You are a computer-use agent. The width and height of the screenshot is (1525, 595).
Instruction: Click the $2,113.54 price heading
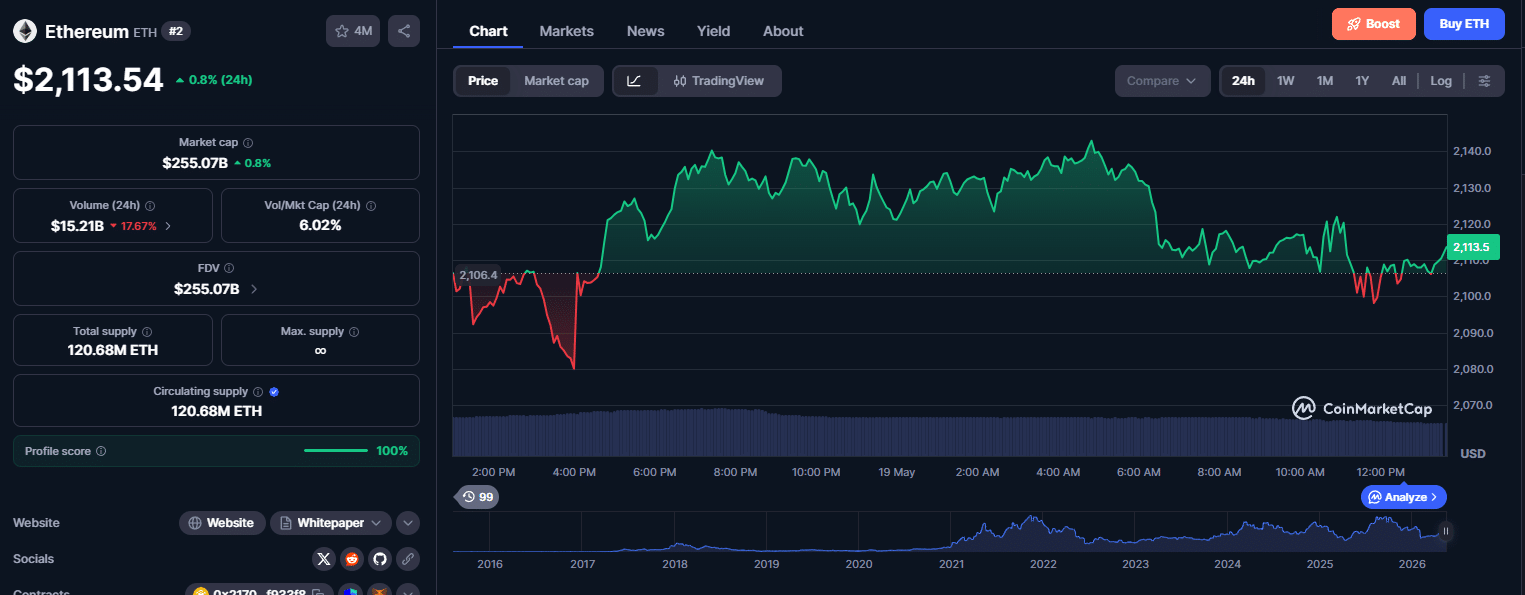[x=88, y=79]
